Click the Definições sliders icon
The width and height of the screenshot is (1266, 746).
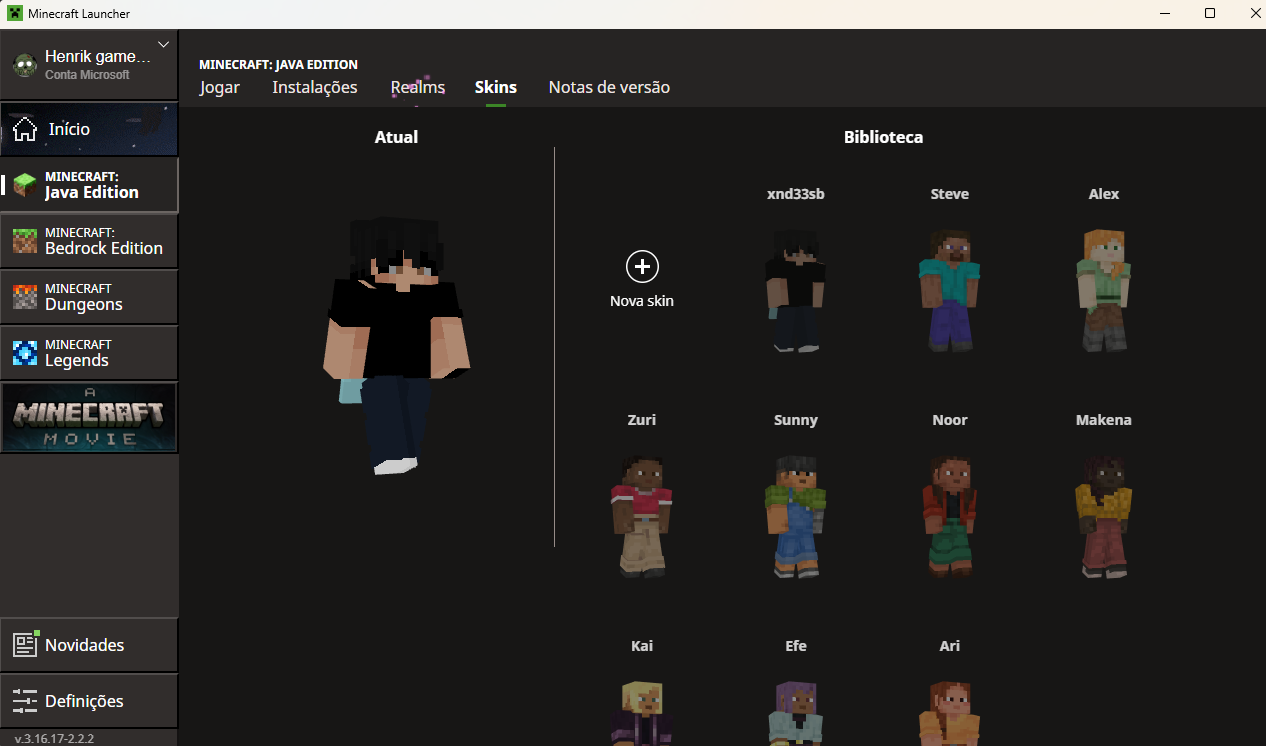25,701
